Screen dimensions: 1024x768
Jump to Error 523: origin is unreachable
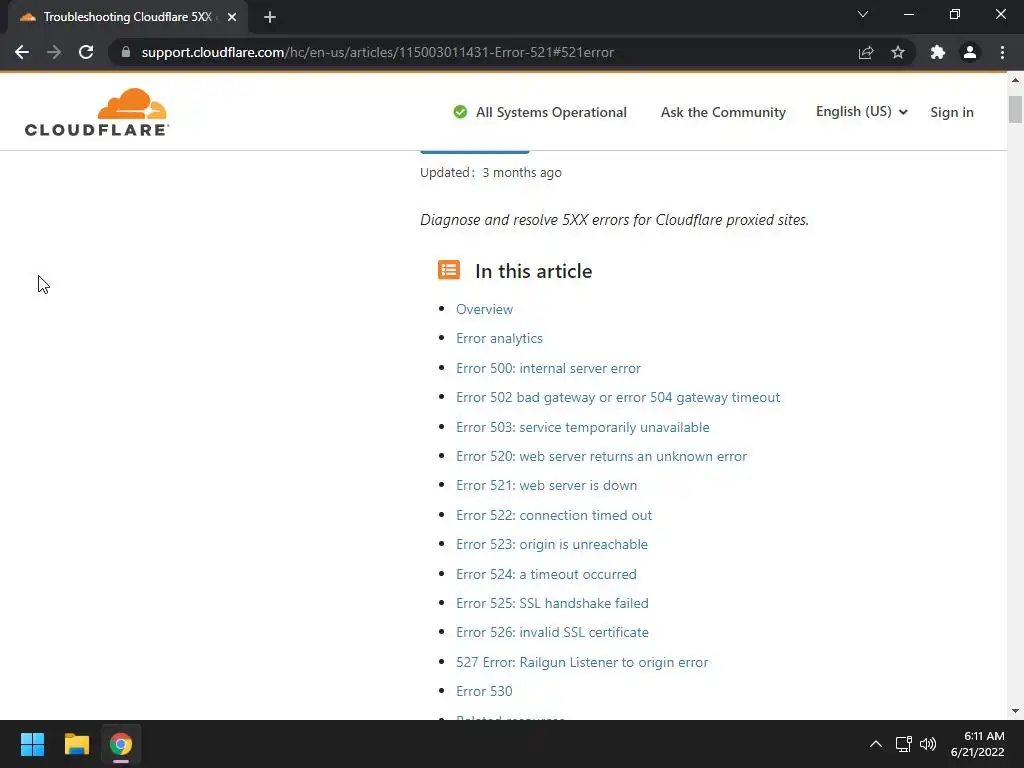click(552, 544)
